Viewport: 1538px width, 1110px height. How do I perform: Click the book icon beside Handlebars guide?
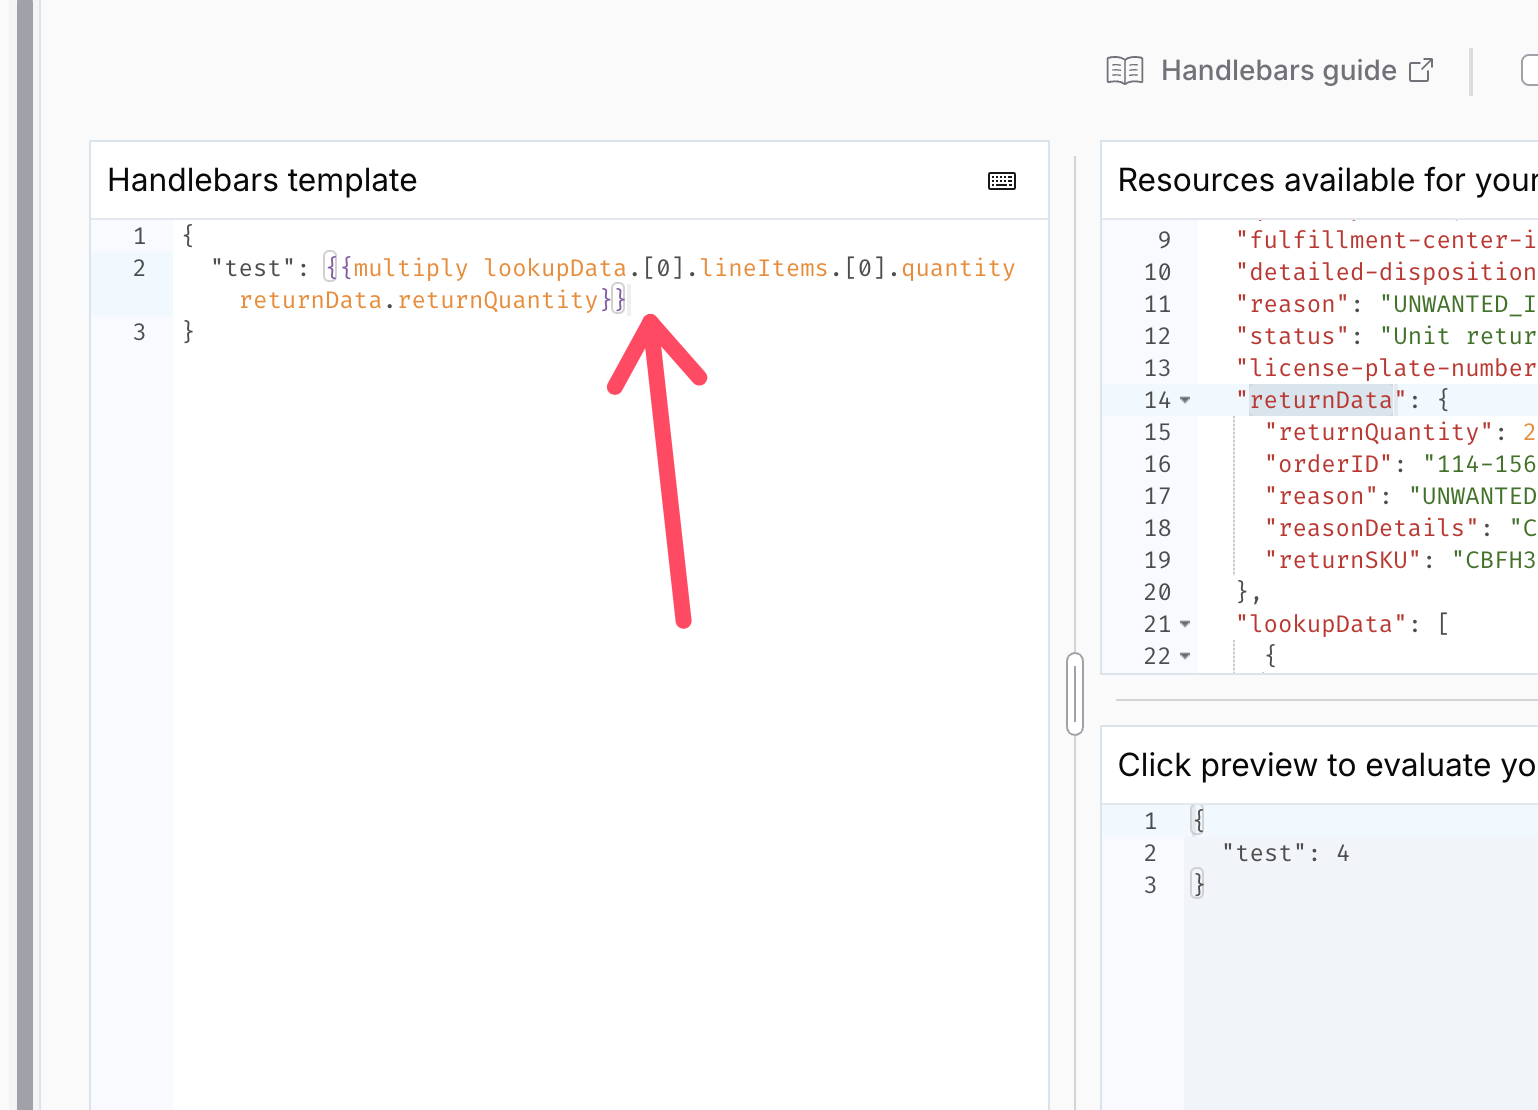1126,70
